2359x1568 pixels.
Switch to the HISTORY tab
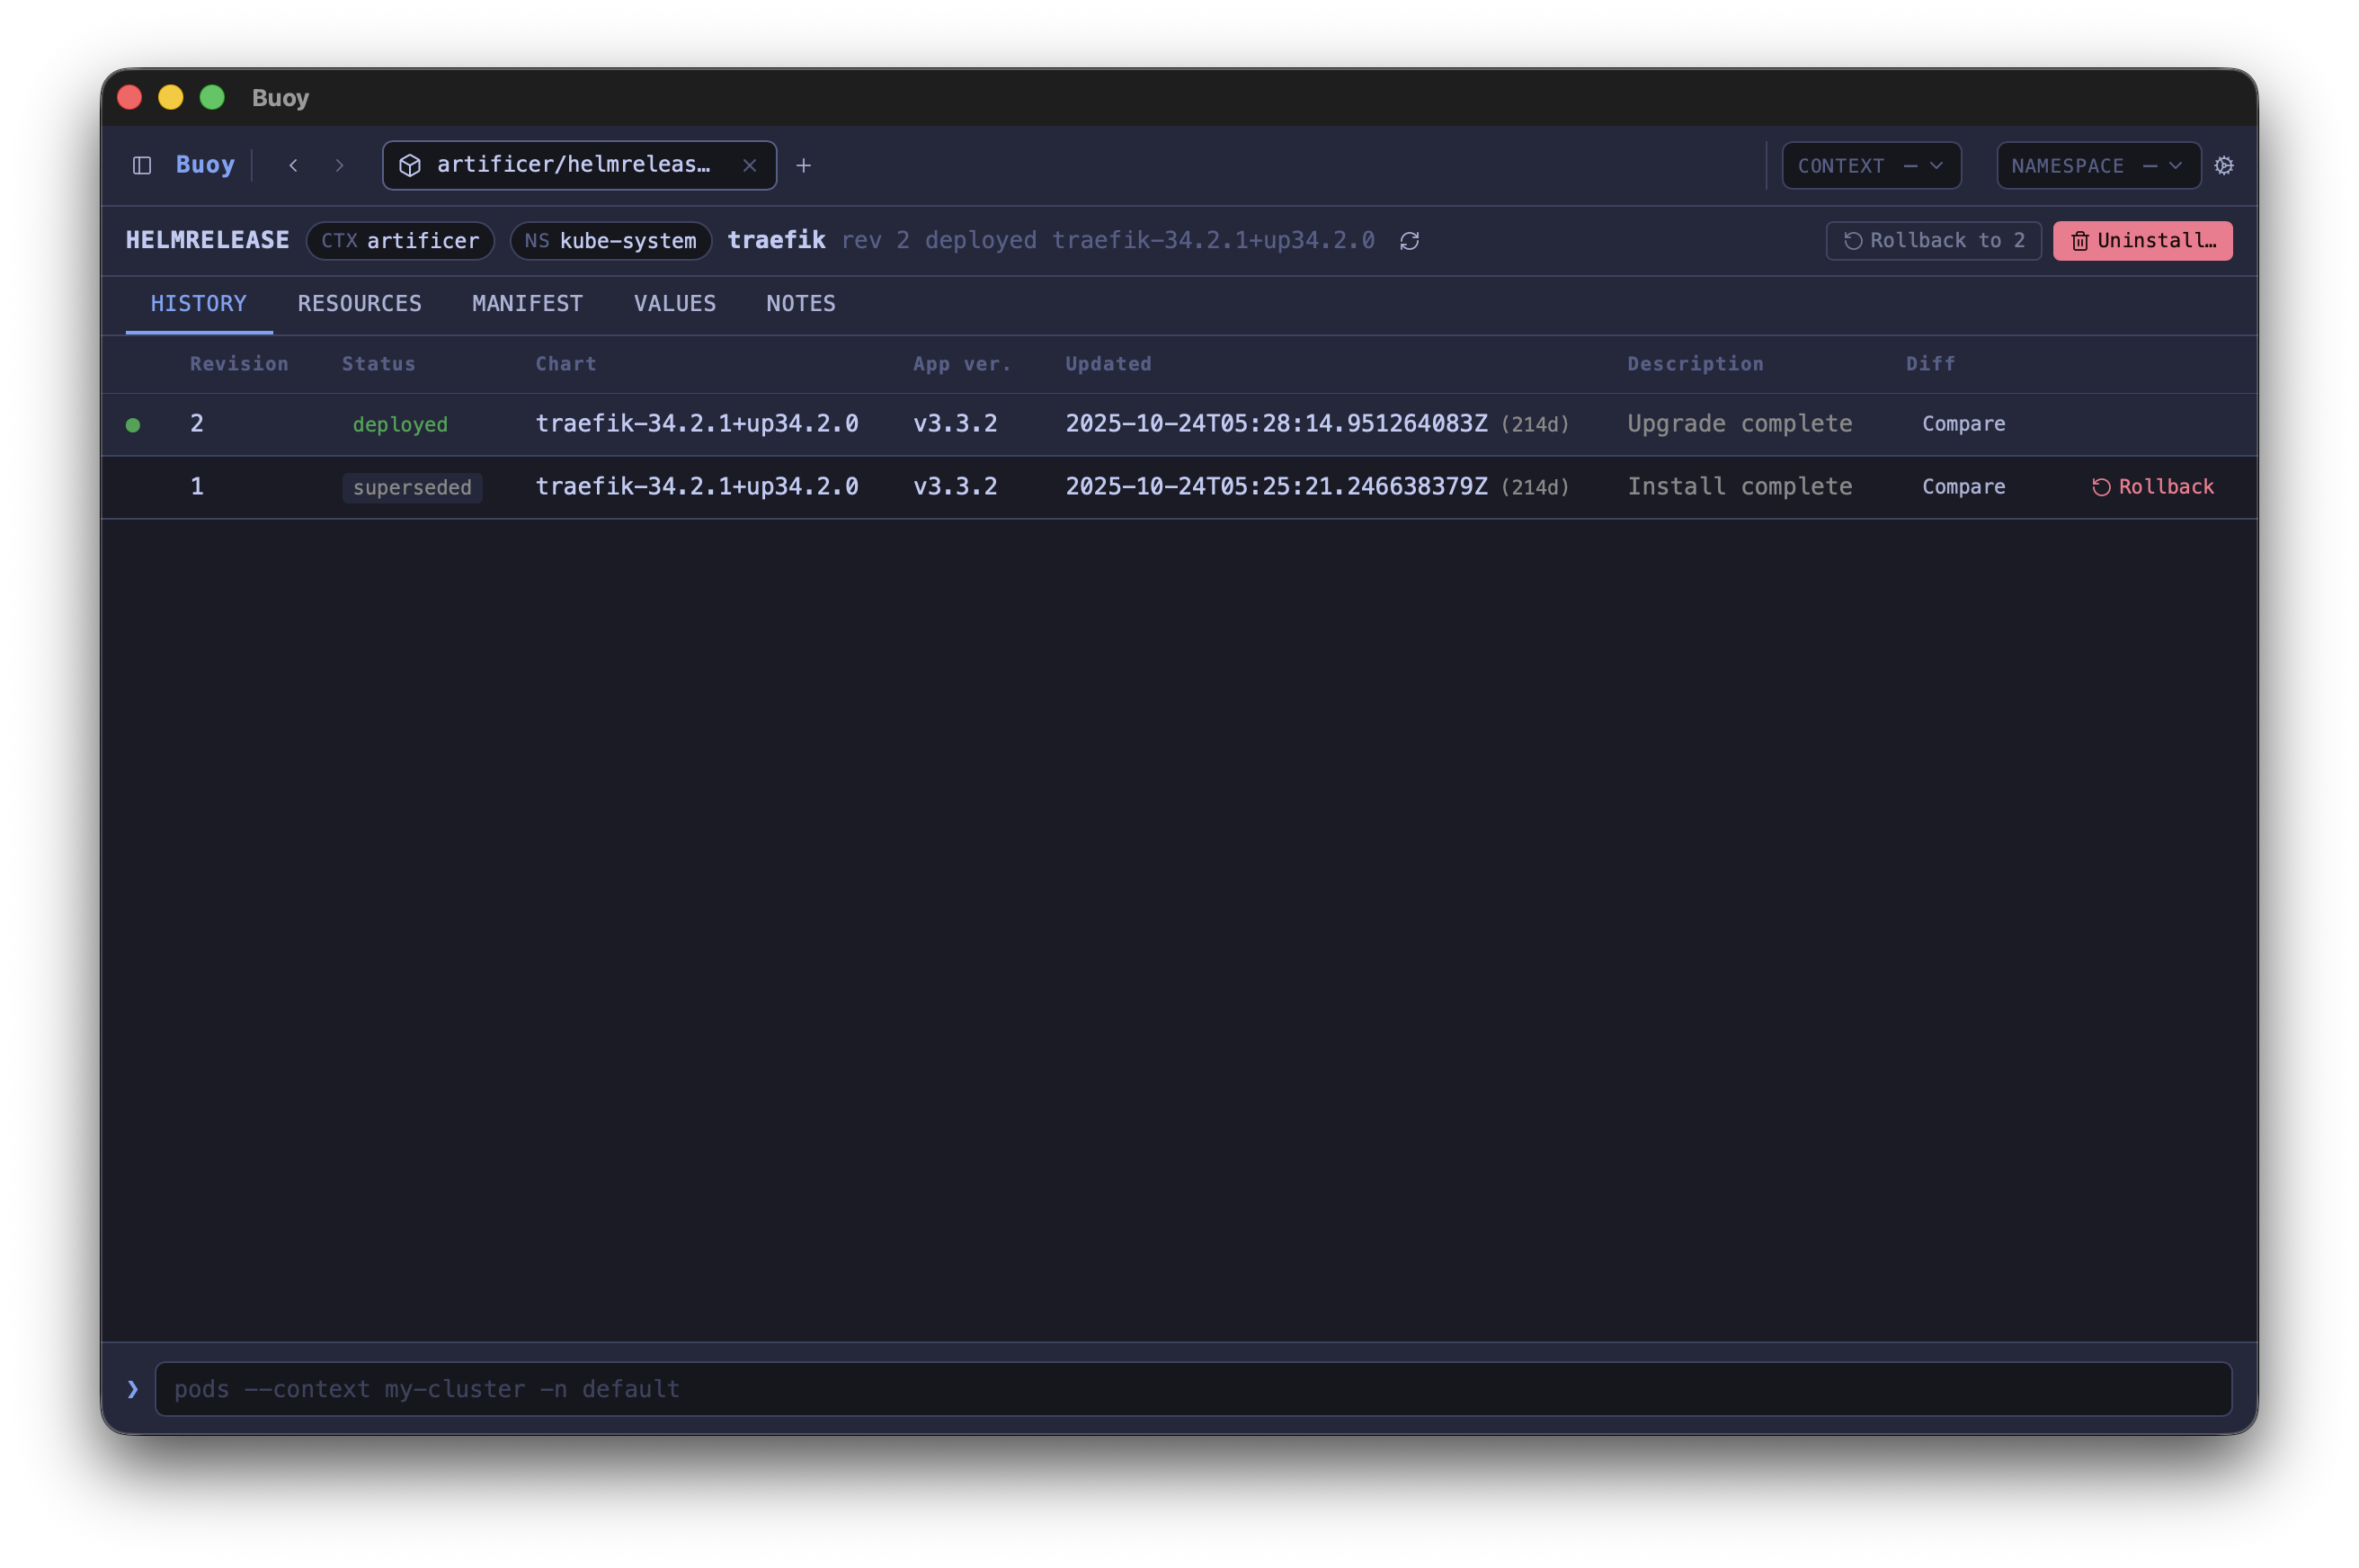click(x=199, y=304)
